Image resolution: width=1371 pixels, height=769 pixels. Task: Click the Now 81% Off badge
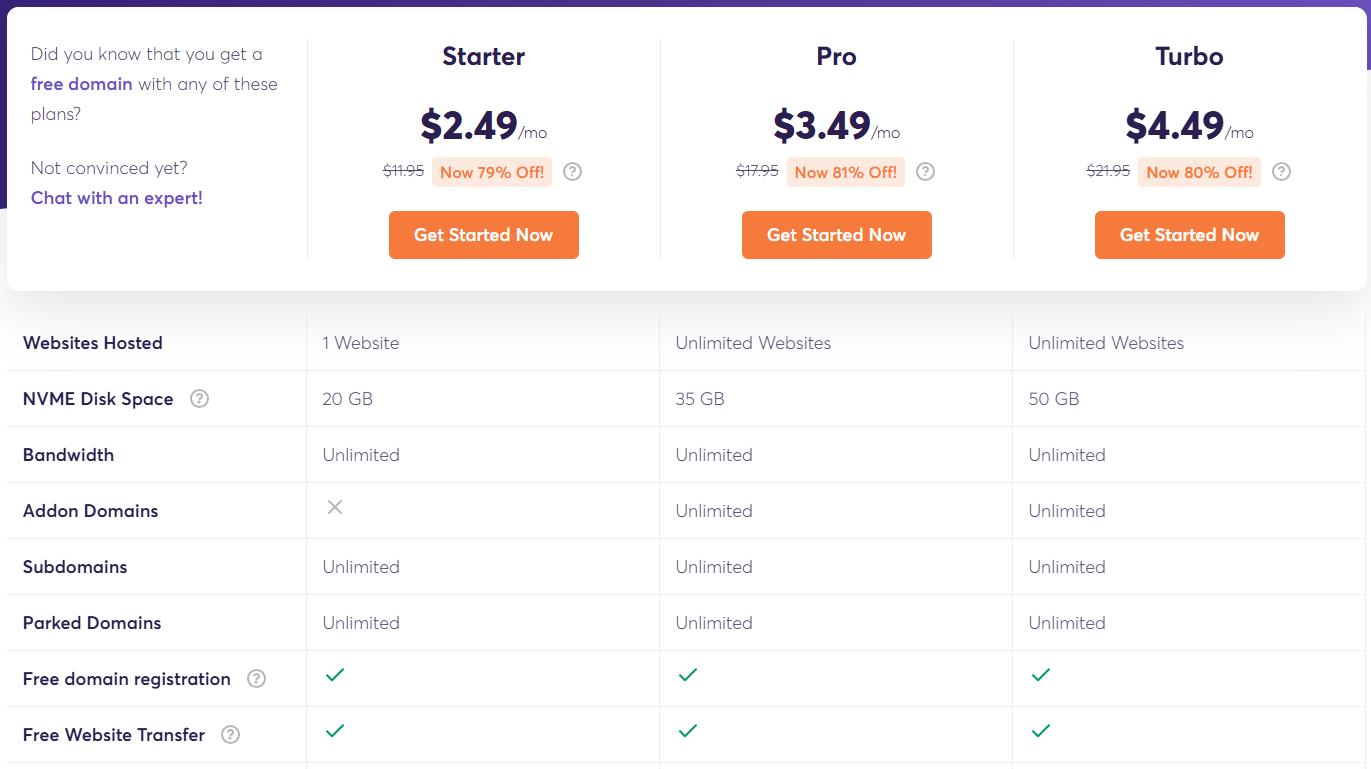click(x=845, y=172)
